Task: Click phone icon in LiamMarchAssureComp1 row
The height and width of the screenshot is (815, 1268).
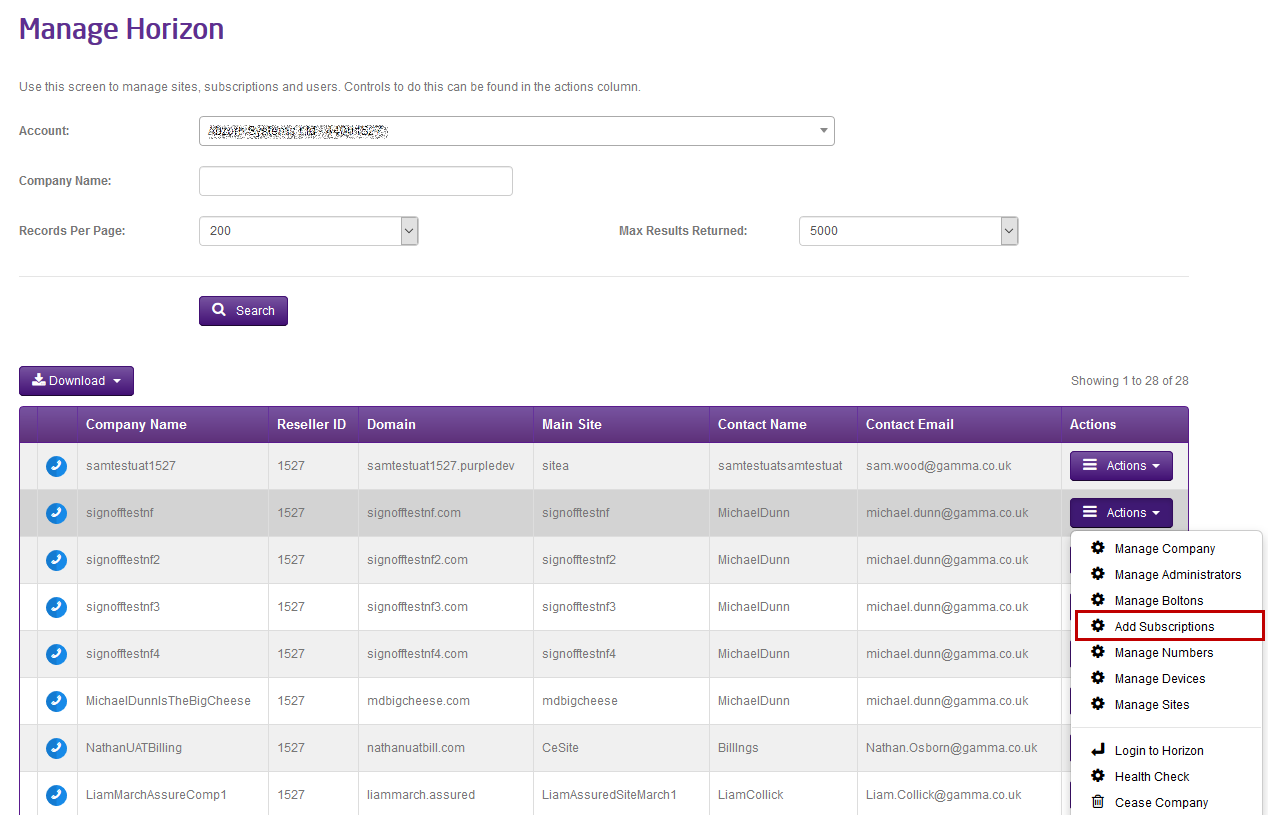Action: tap(57, 795)
